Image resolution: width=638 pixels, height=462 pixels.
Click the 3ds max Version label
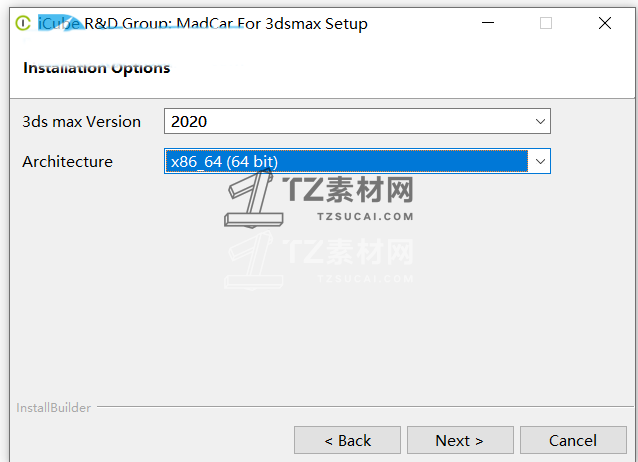[x=81, y=122]
